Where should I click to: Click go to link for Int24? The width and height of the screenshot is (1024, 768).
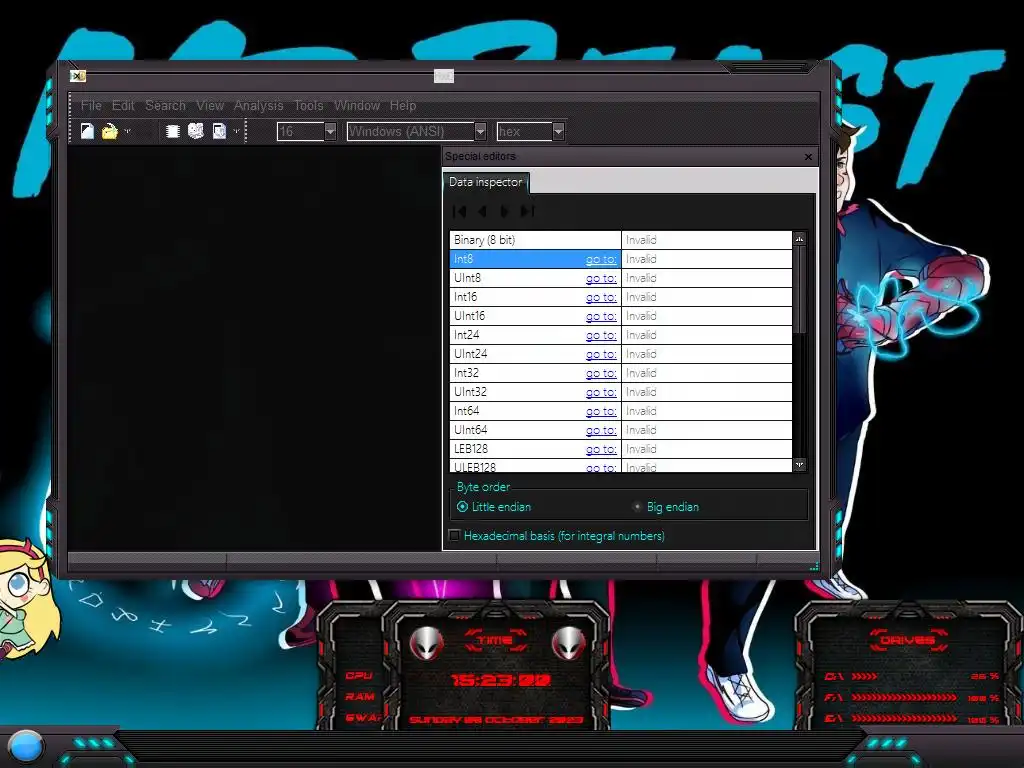coord(601,335)
